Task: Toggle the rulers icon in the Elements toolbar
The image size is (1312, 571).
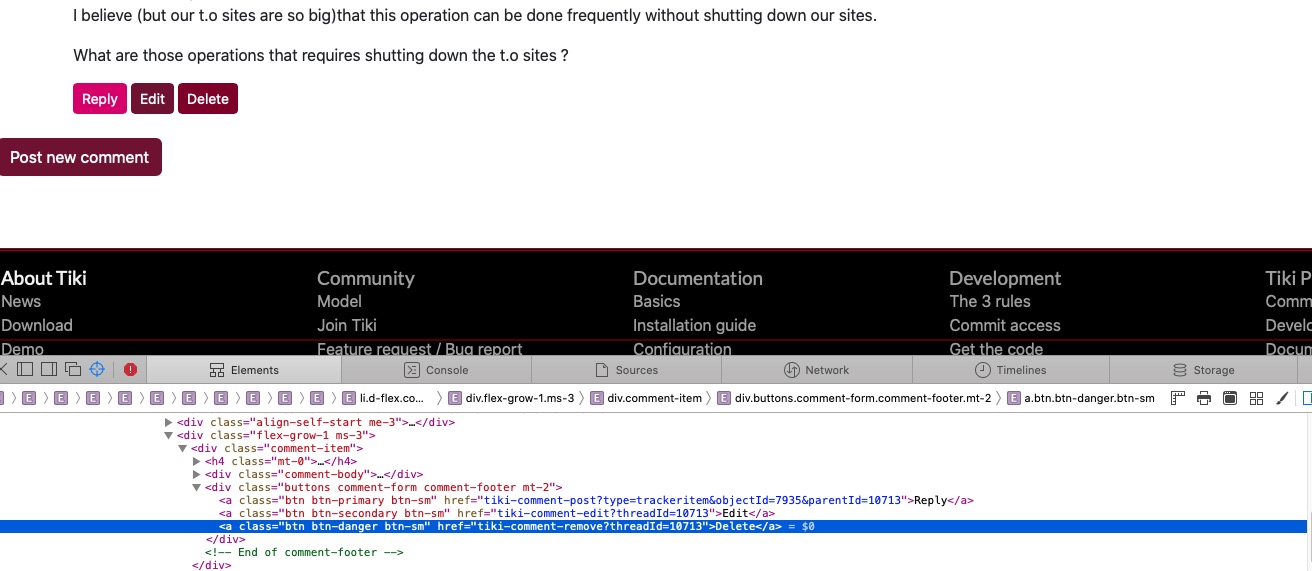Action: point(1178,398)
